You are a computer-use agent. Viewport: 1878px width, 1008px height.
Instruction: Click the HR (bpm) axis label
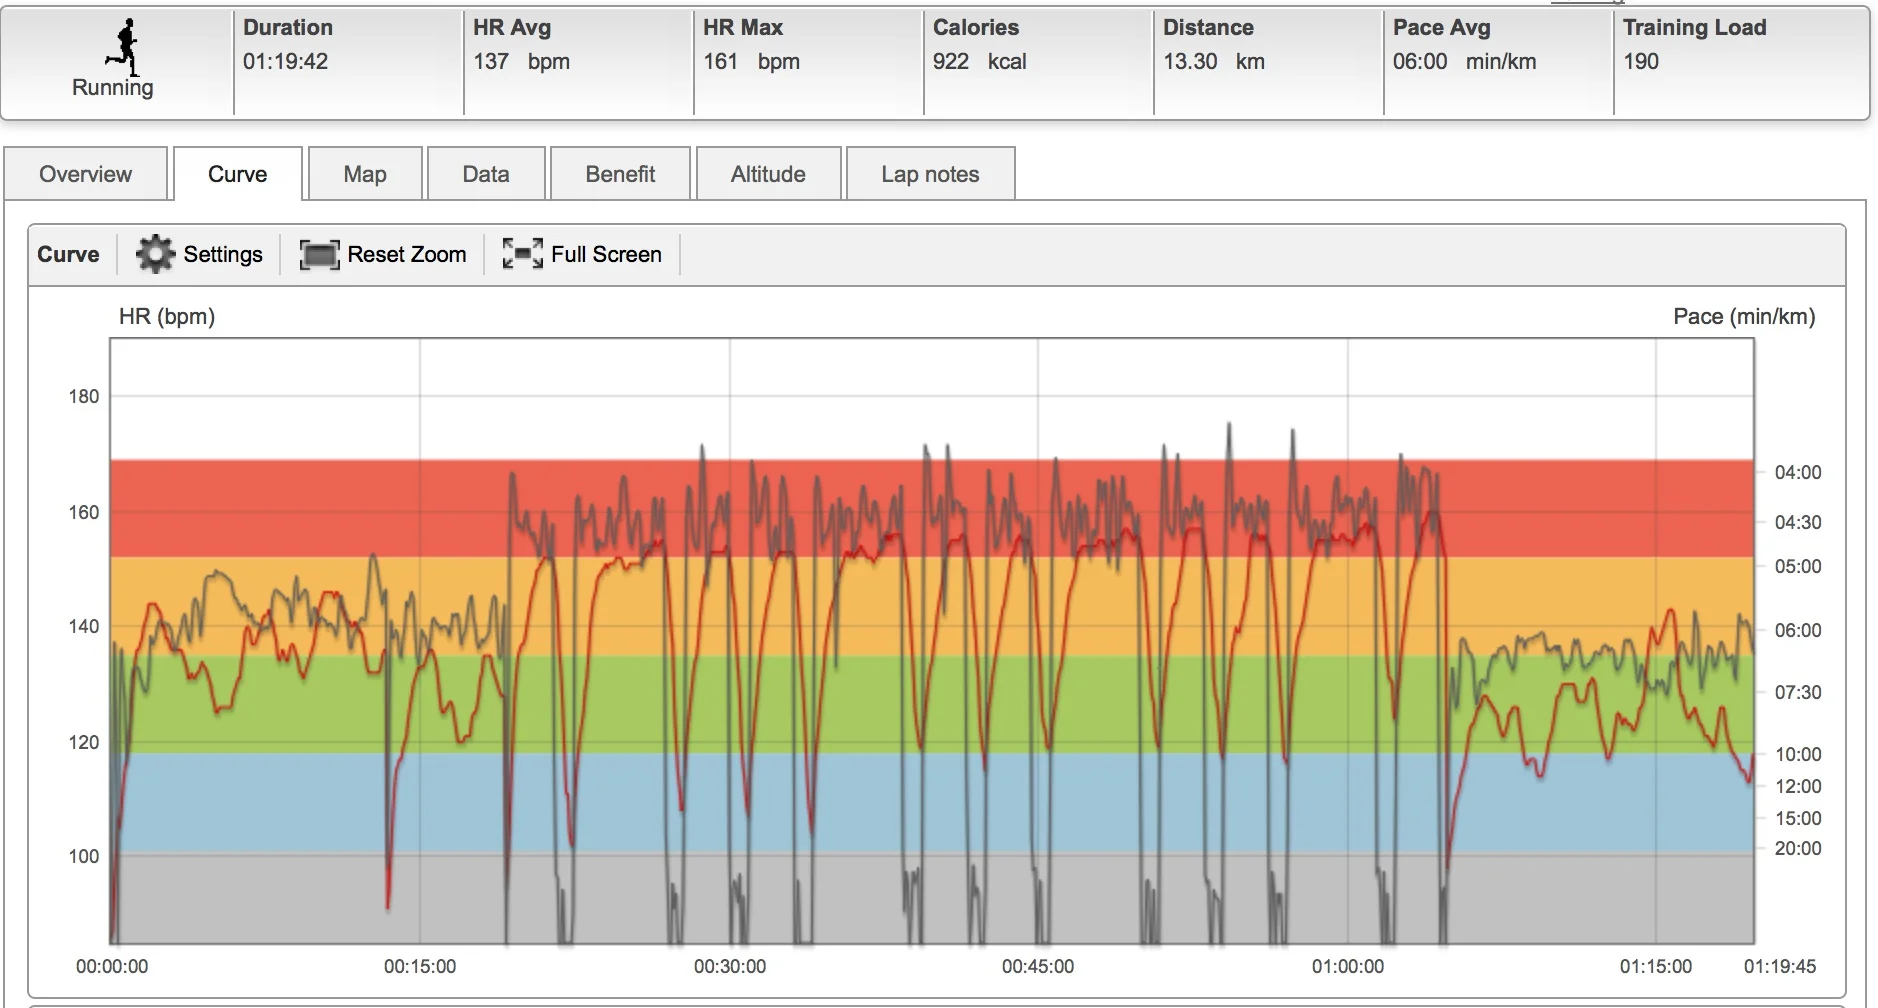click(167, 317)
